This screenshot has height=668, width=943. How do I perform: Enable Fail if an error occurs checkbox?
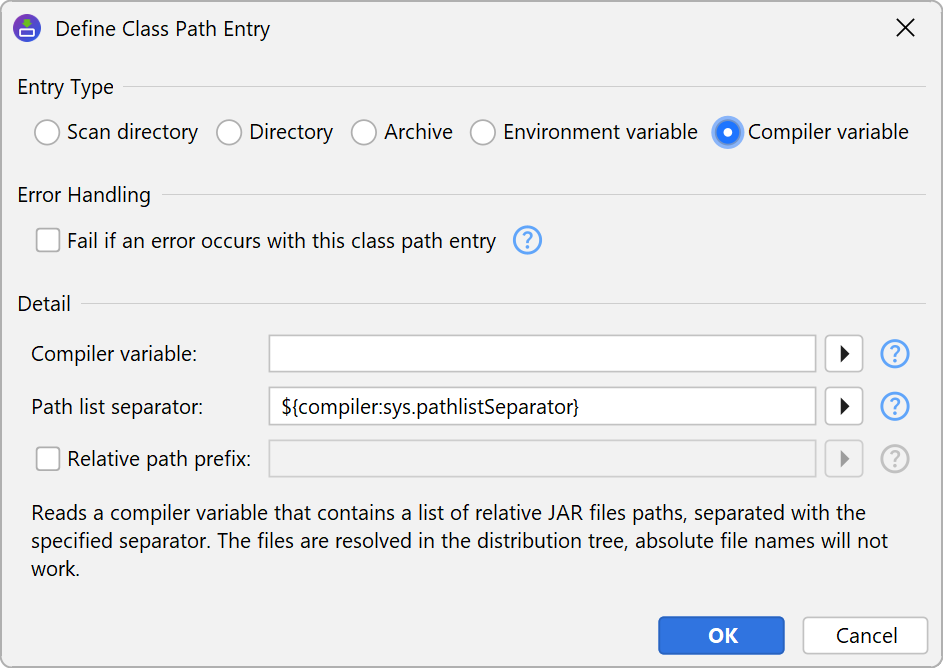48,241
